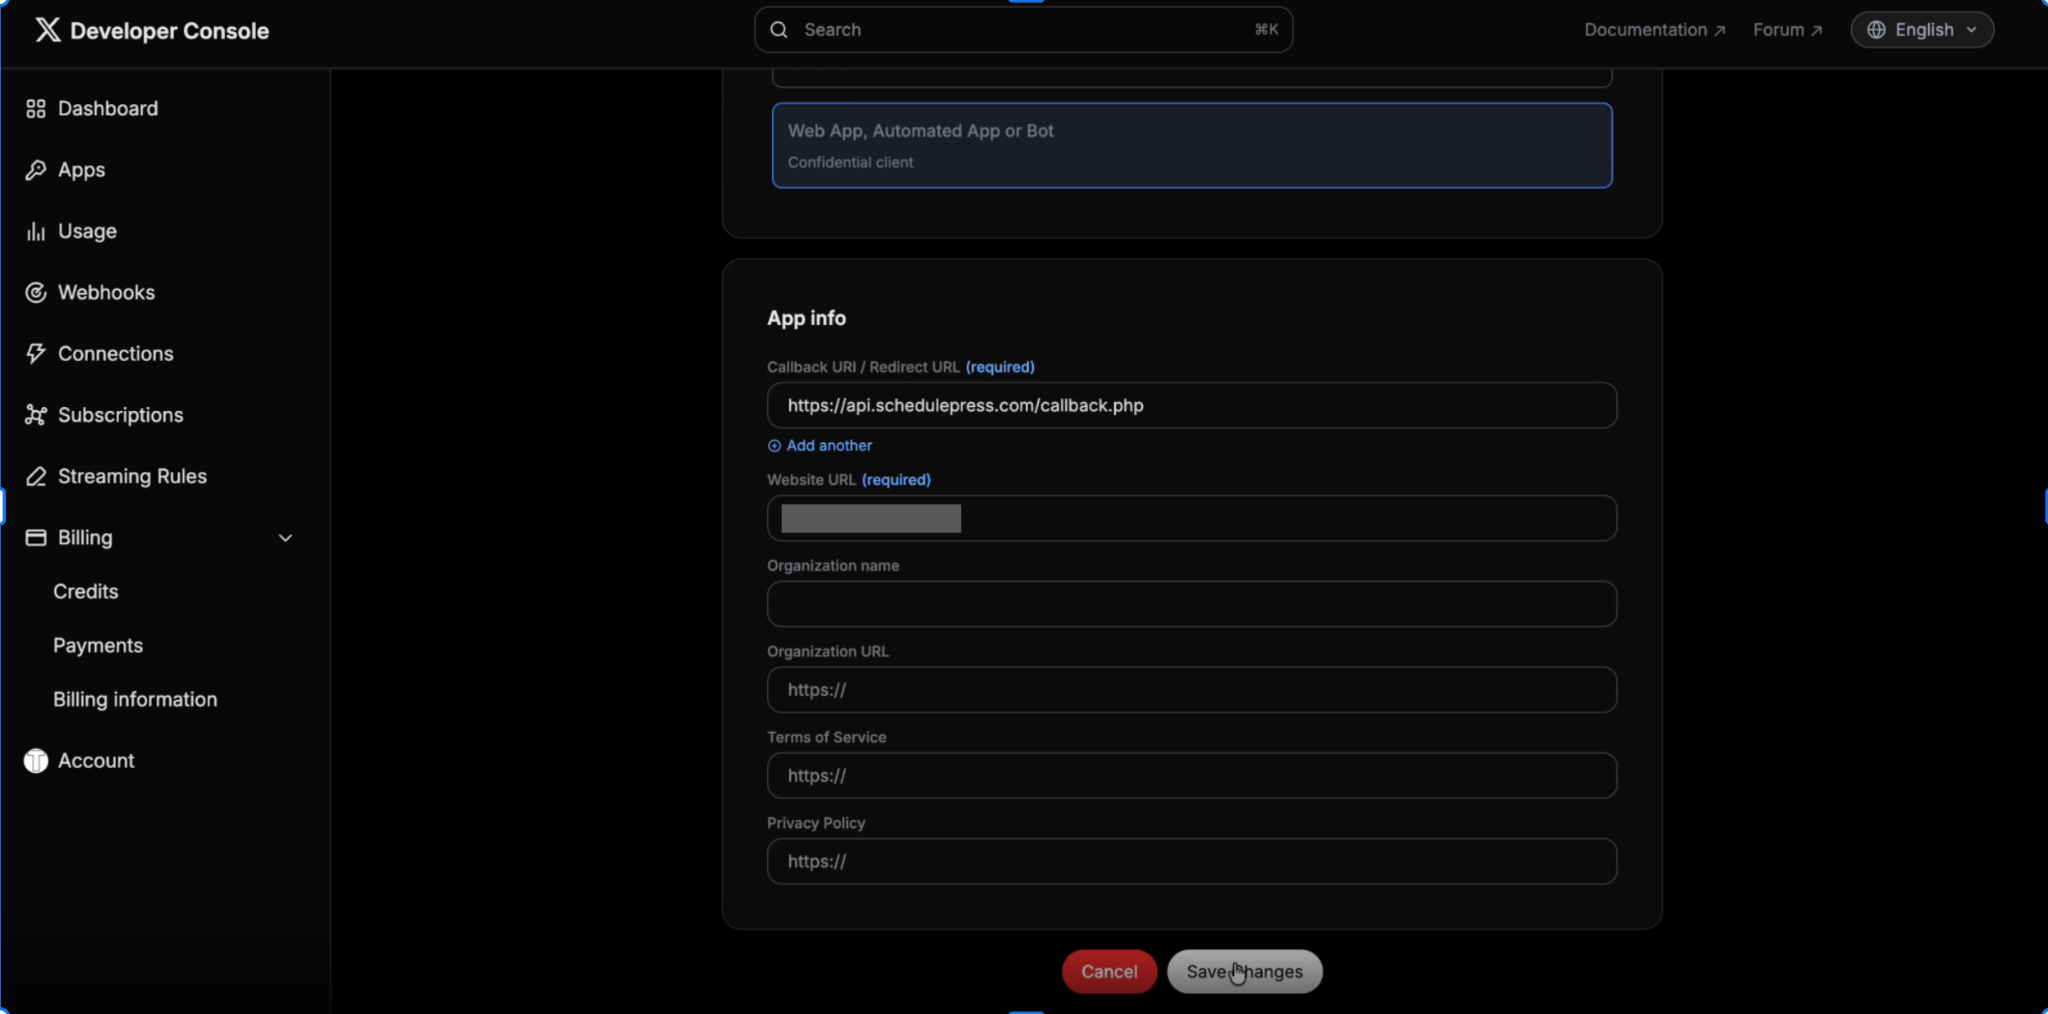Viewport: 2048px width, 1014px height.
Task: Click the Privacy Policy input field
Action: 1192,862
